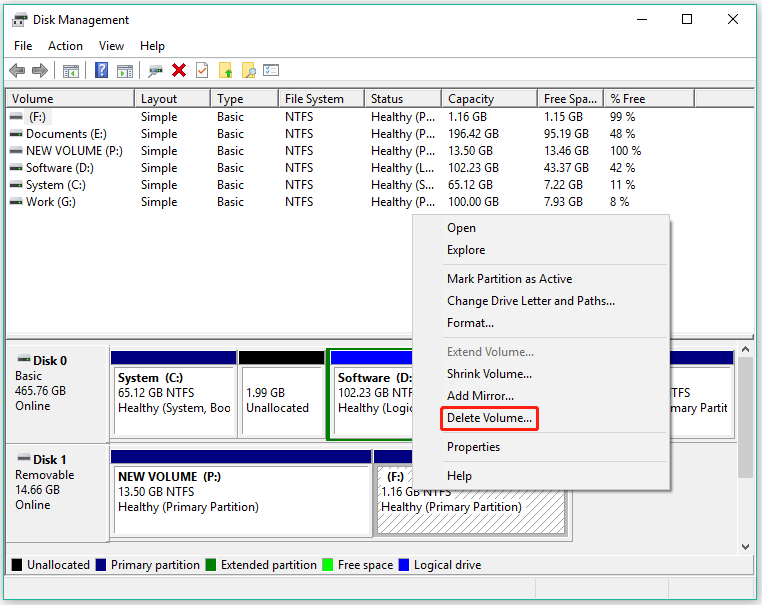
Task: Click the connect drive toolbar icon
Action: pos(155,70)
